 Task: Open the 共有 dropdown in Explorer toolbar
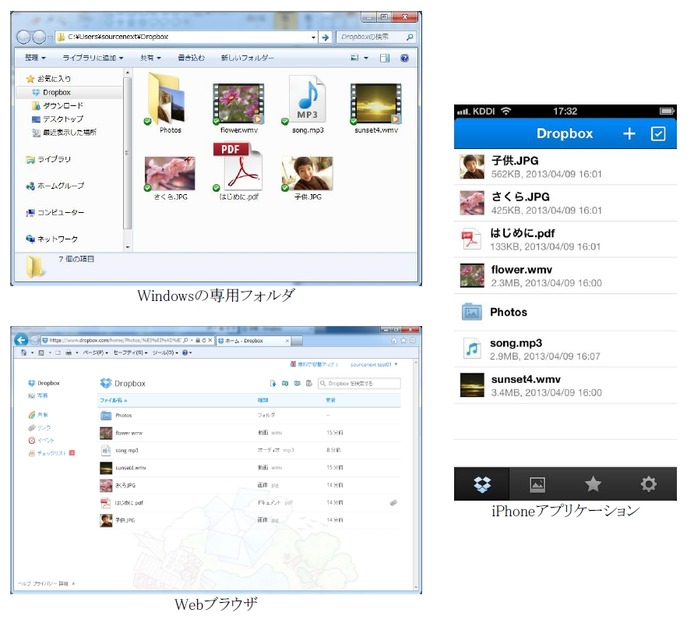tap(150, 58)
